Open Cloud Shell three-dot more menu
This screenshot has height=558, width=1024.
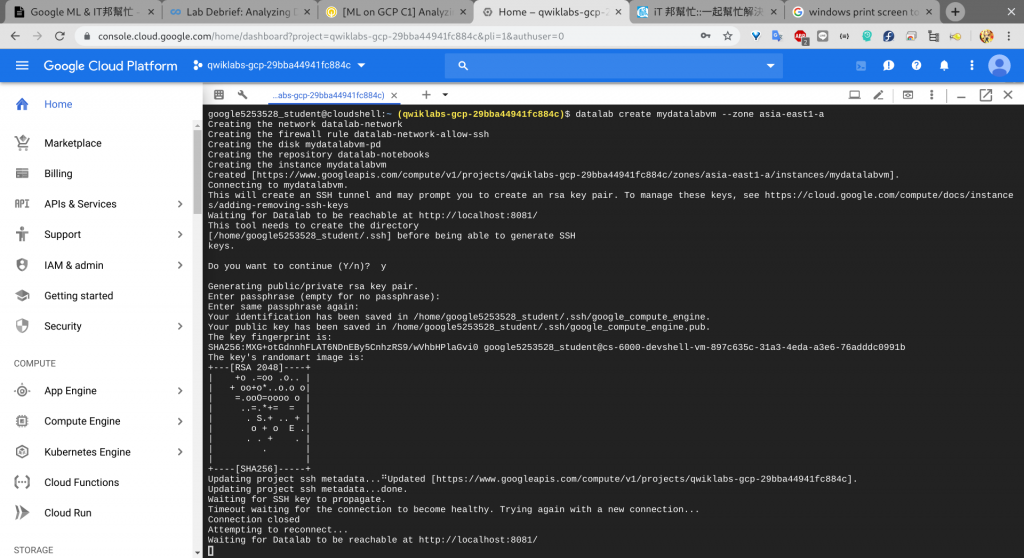tap(932, 95)
